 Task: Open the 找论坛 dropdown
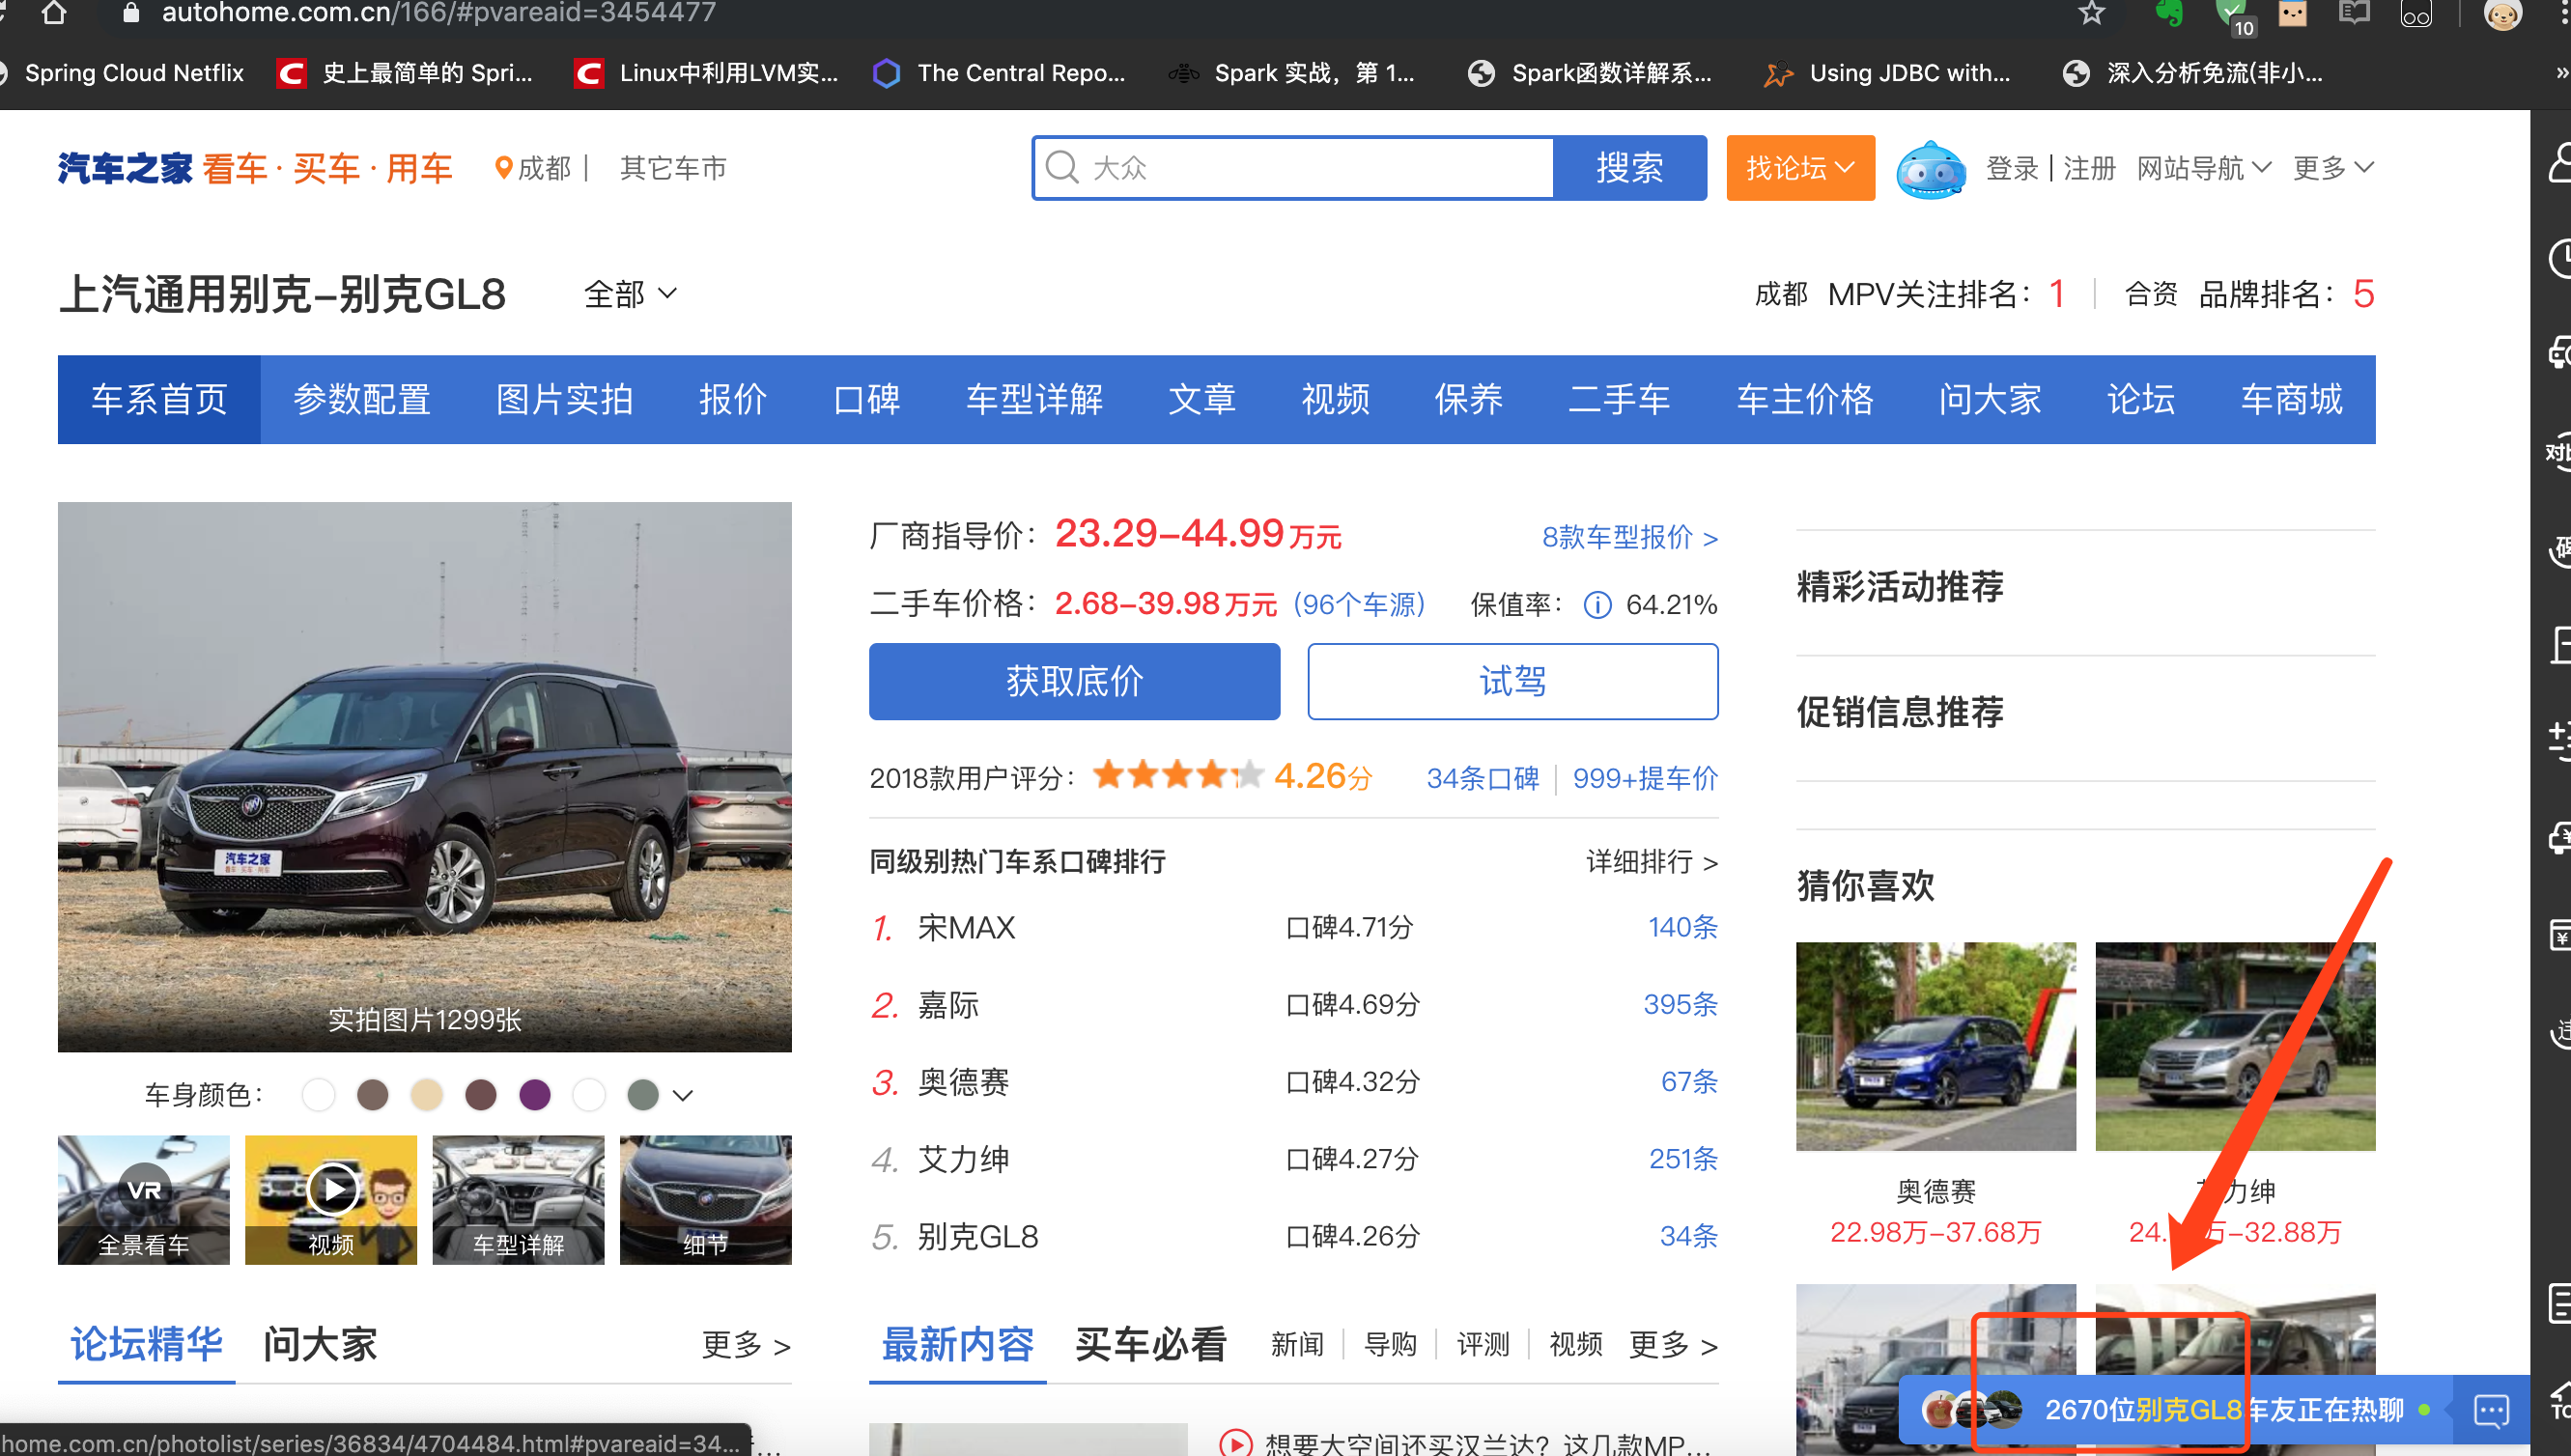[1800, 167]
